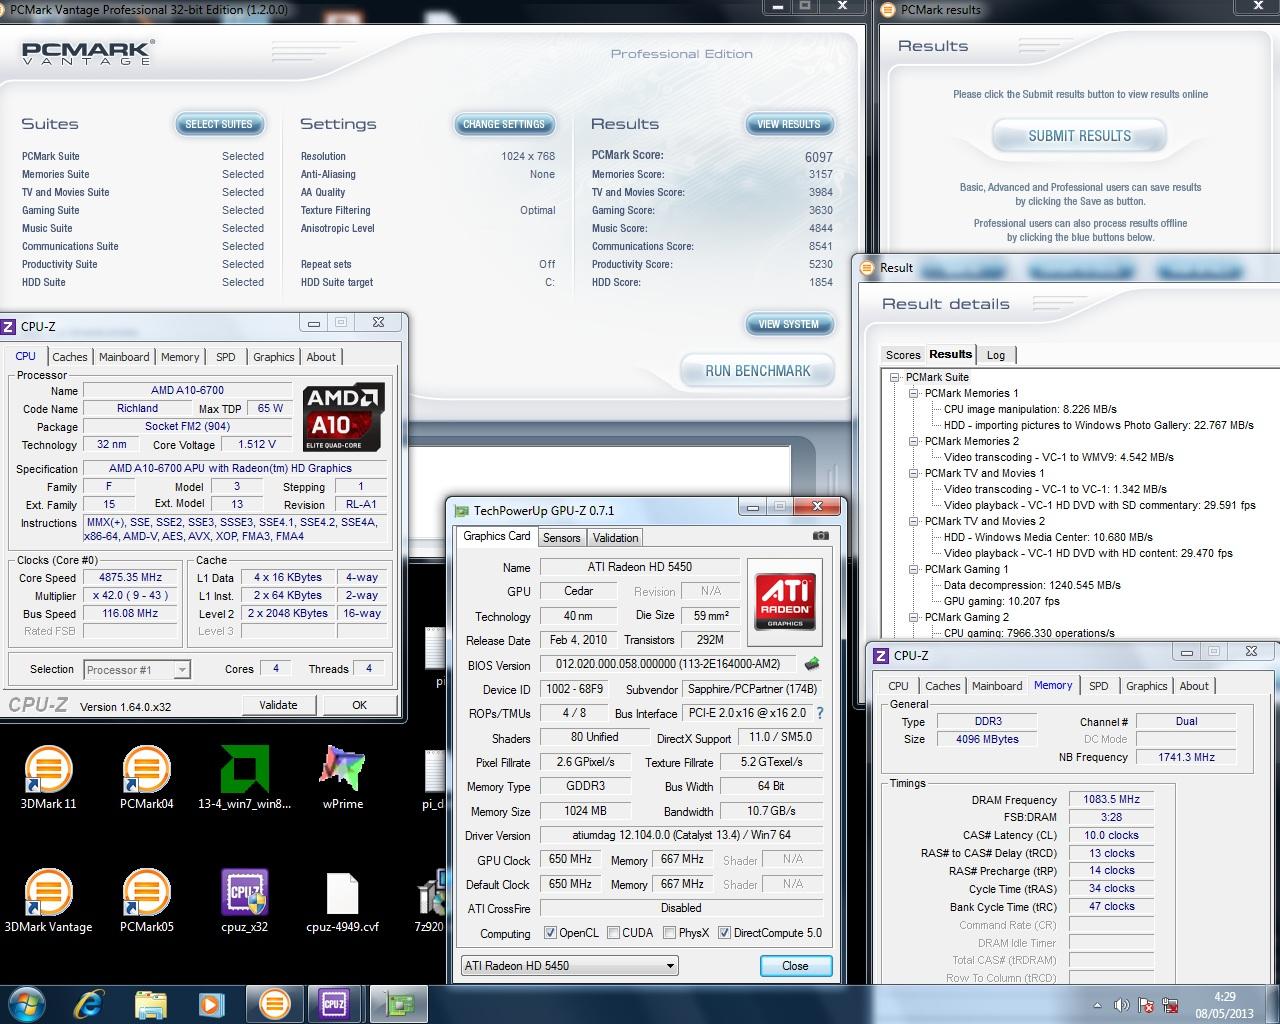Screen dimensions: 1280x1024
Task: Collapse the PCMark Gaming 2 node
Action: [913, 617]
